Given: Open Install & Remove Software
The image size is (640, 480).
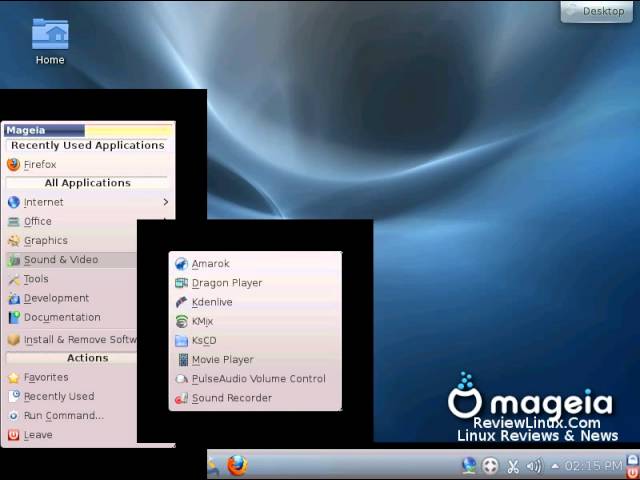Looking at the screenshot, I should coord(71,340).
